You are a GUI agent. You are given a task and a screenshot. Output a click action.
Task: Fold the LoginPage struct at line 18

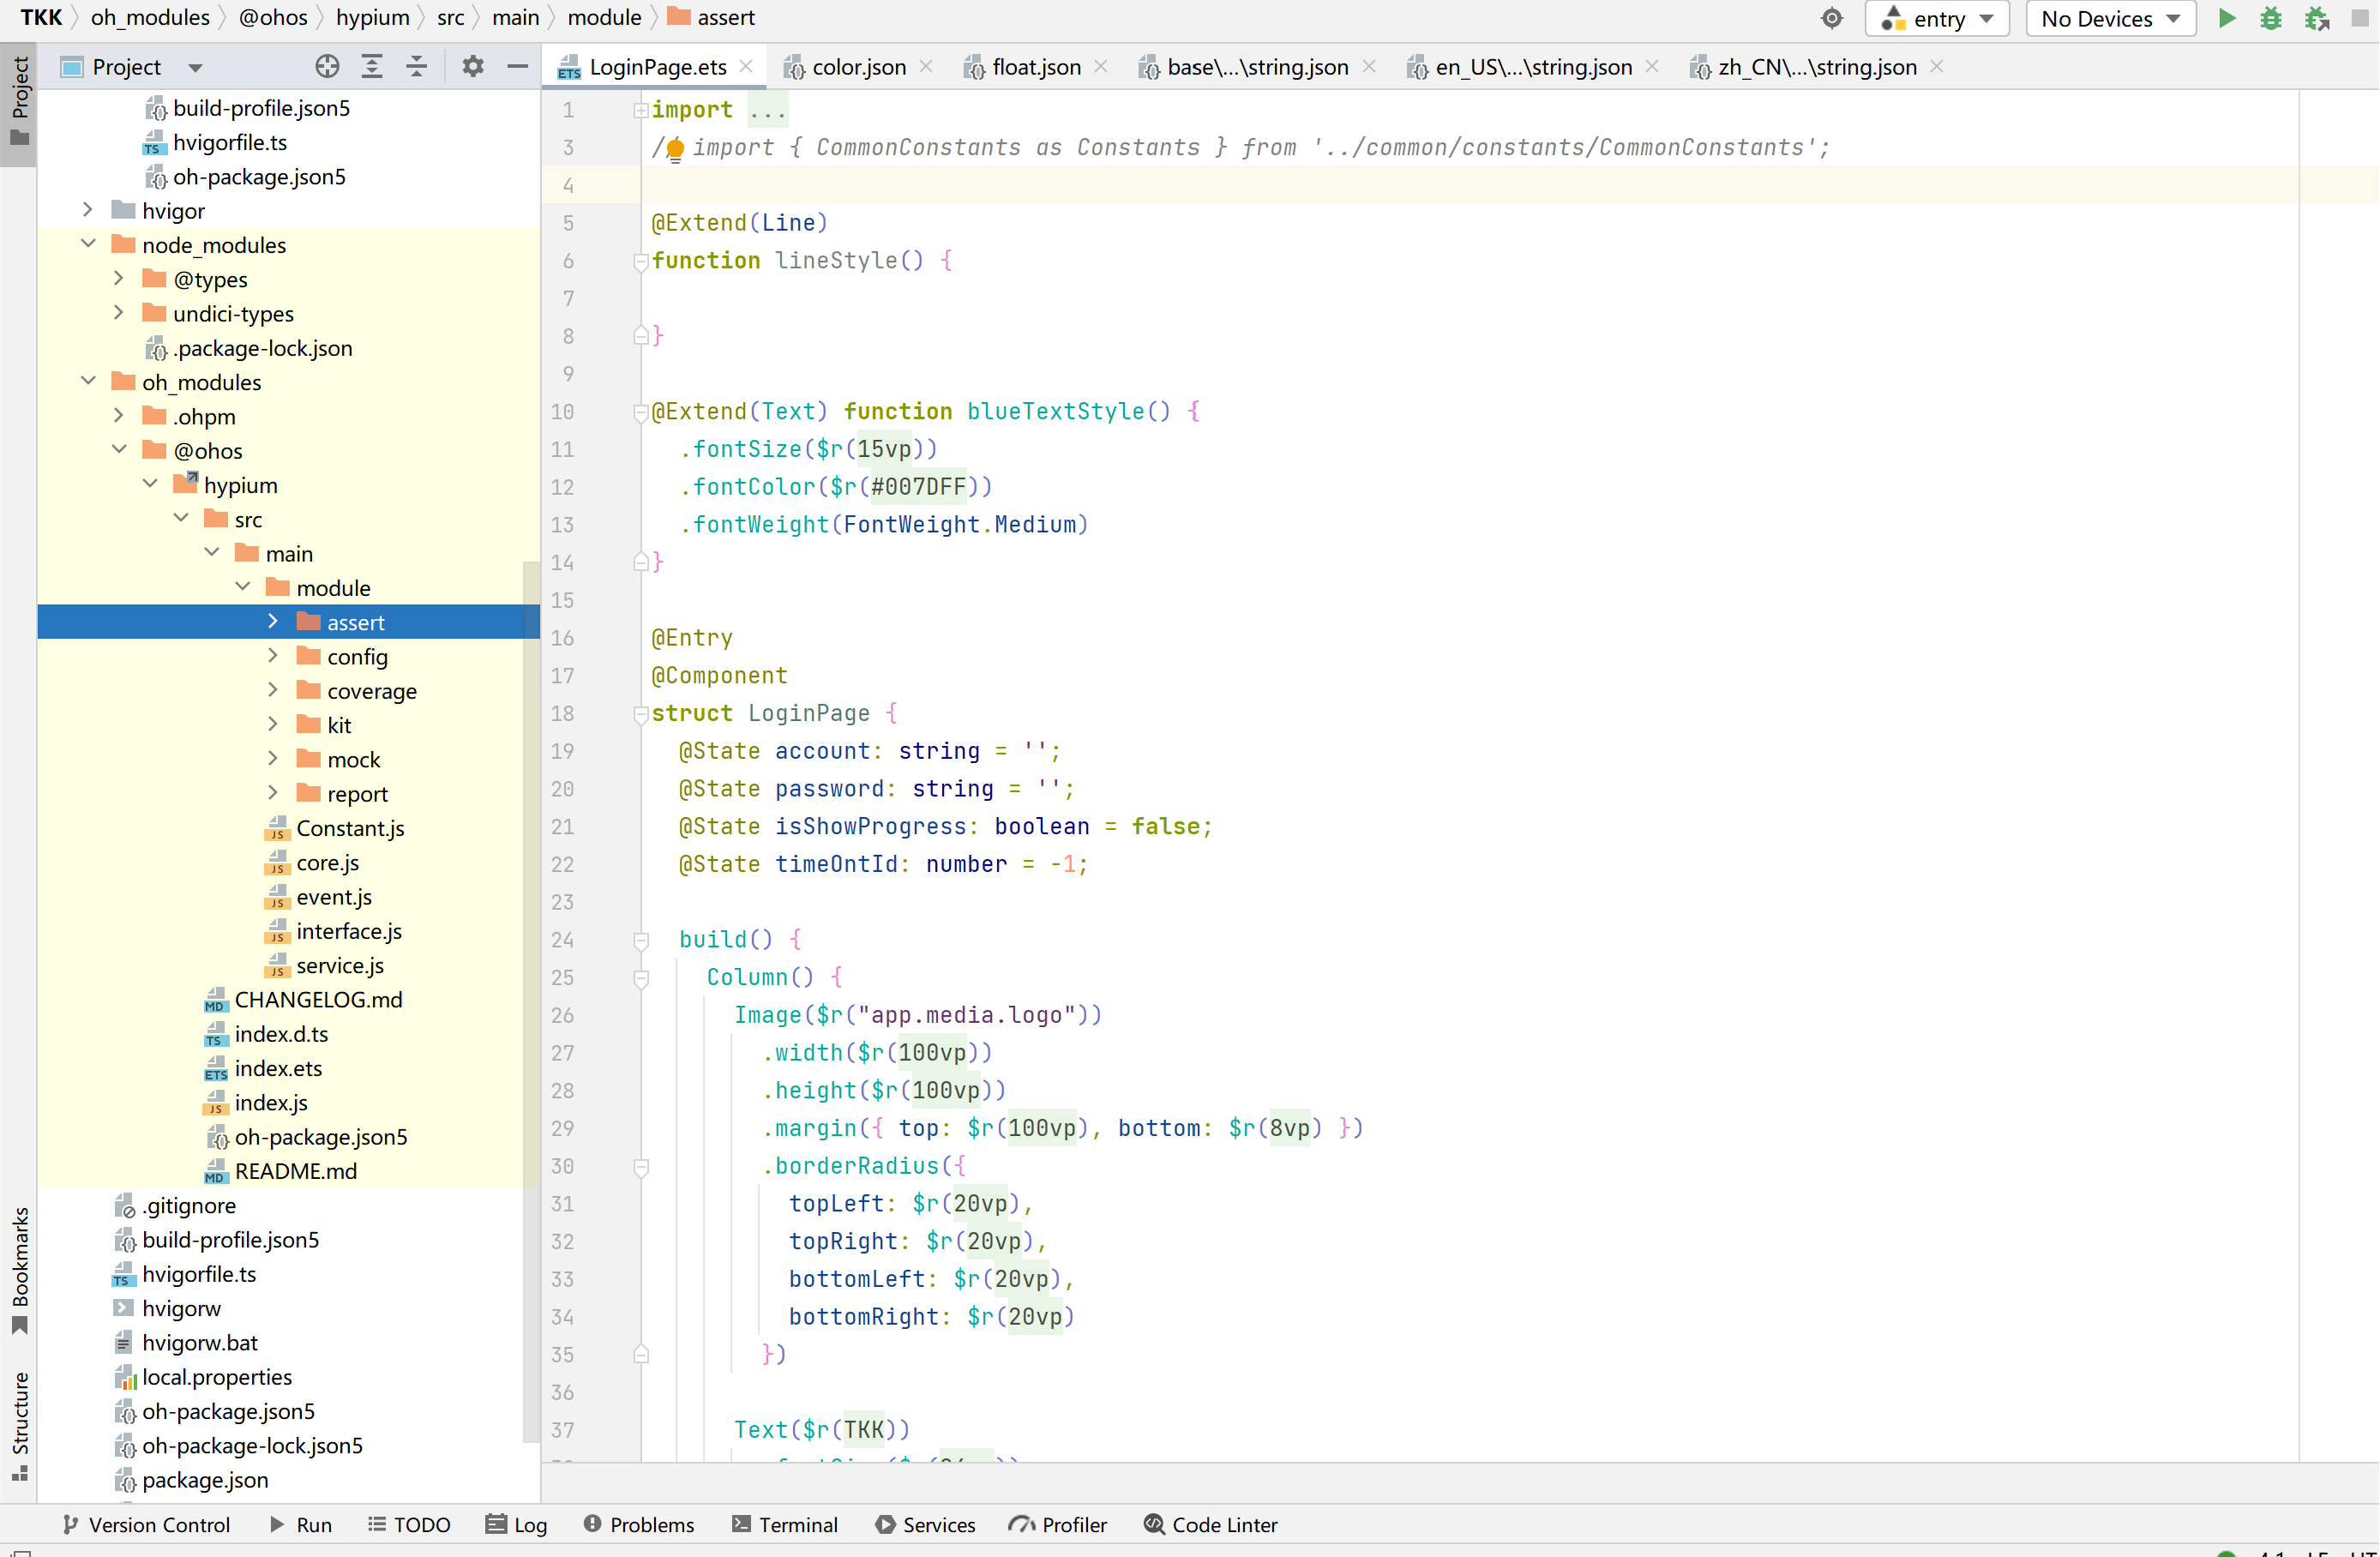tap(641, 714)
